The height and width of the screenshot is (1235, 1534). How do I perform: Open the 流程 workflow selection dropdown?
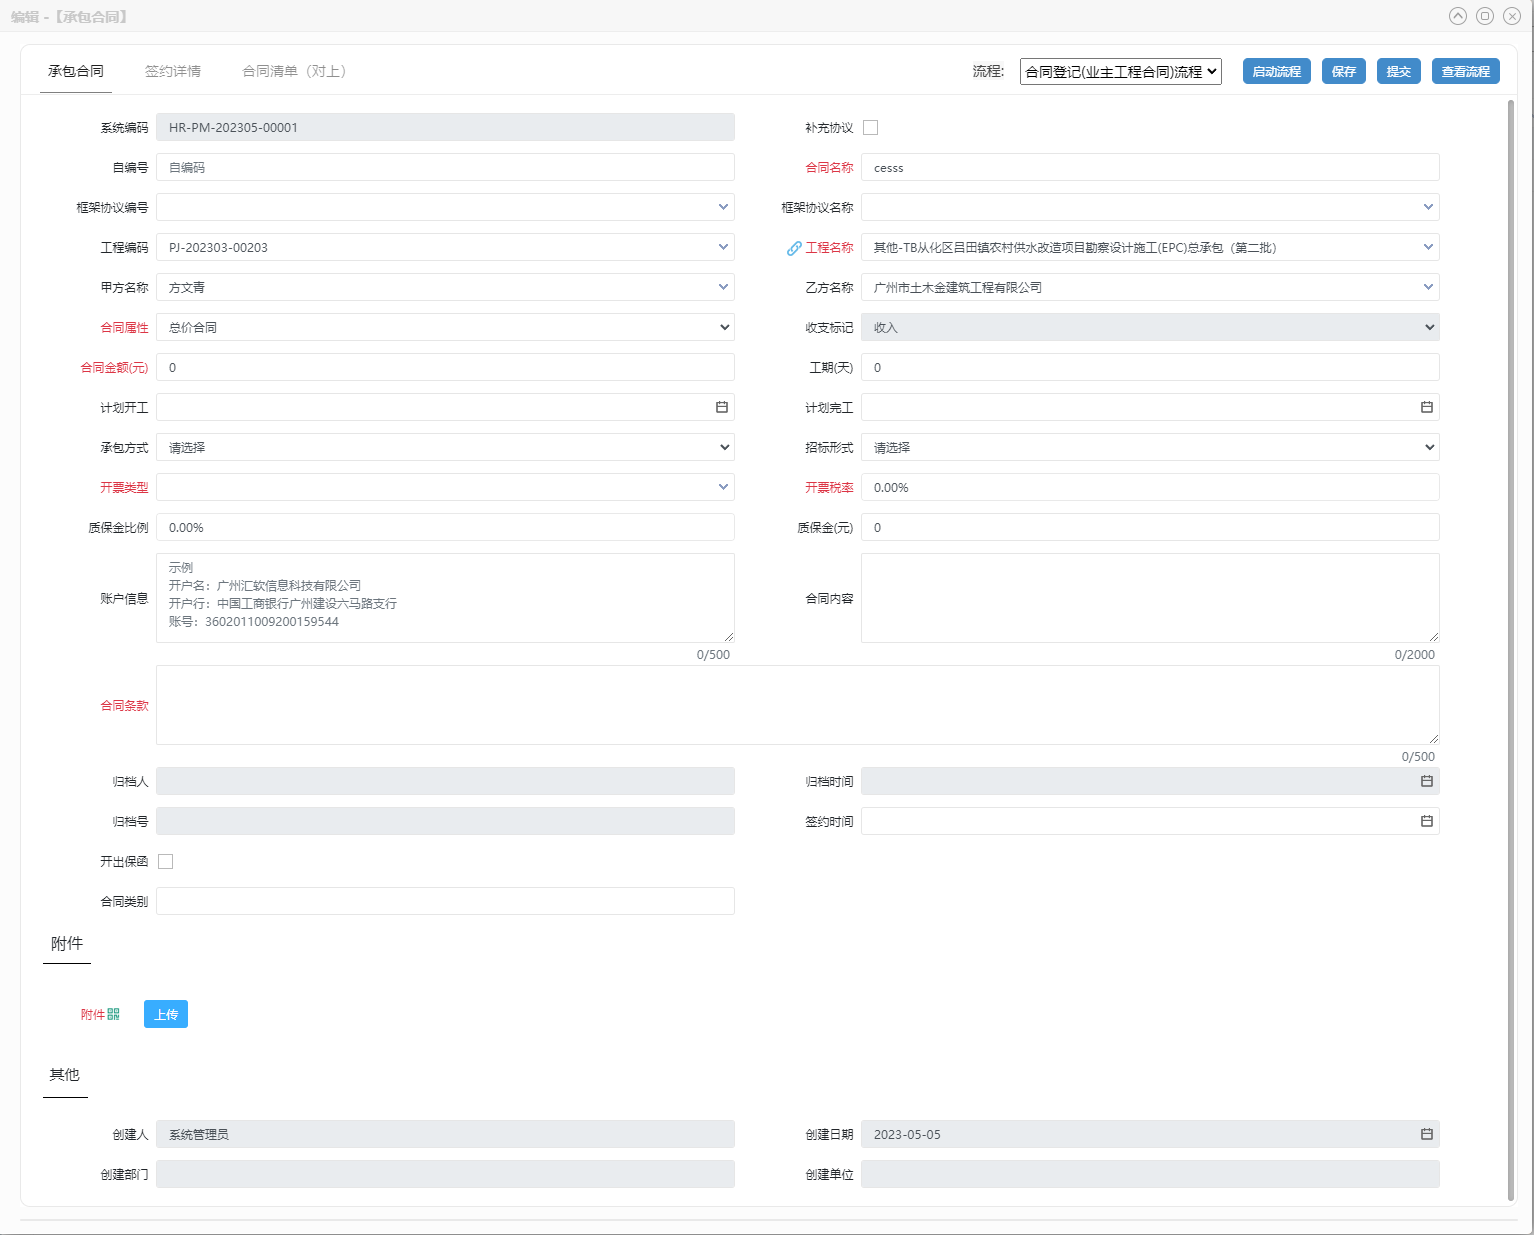1120,71
